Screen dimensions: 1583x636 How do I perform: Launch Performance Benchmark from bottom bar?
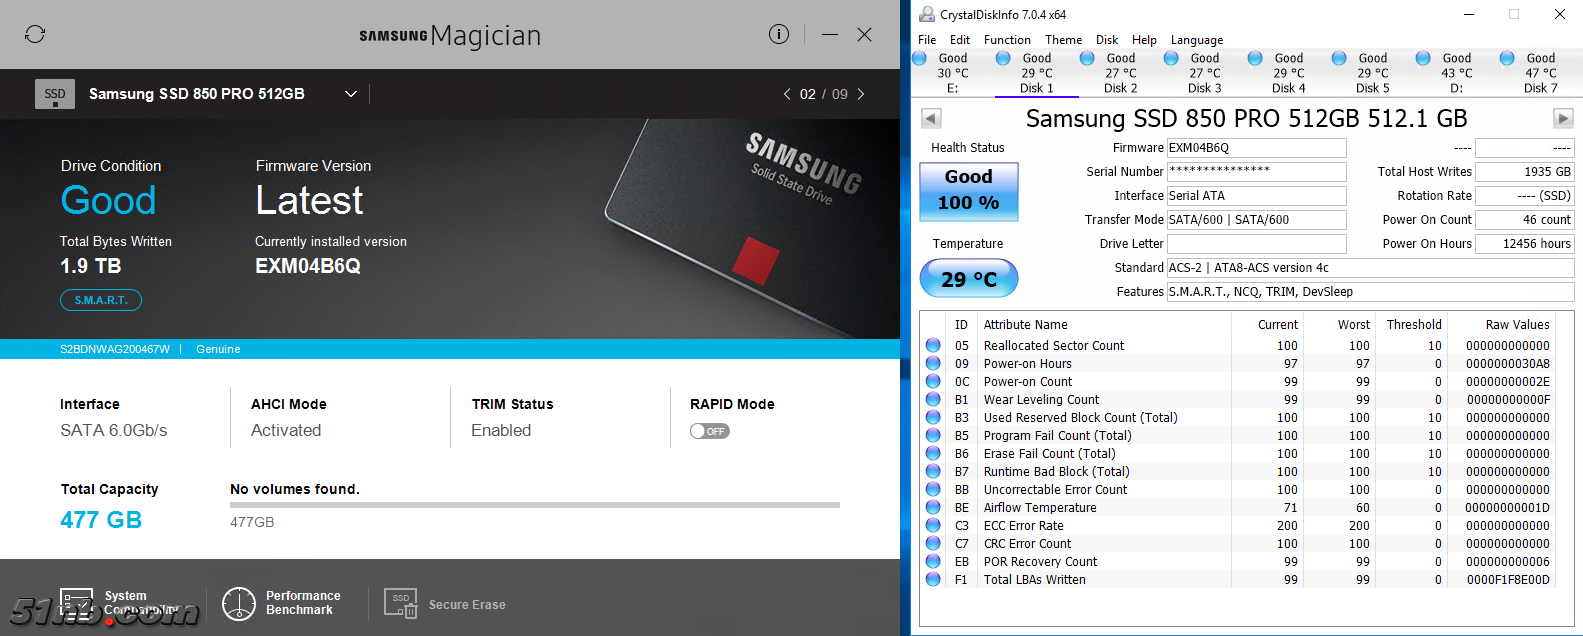click(x=239, y=603)
